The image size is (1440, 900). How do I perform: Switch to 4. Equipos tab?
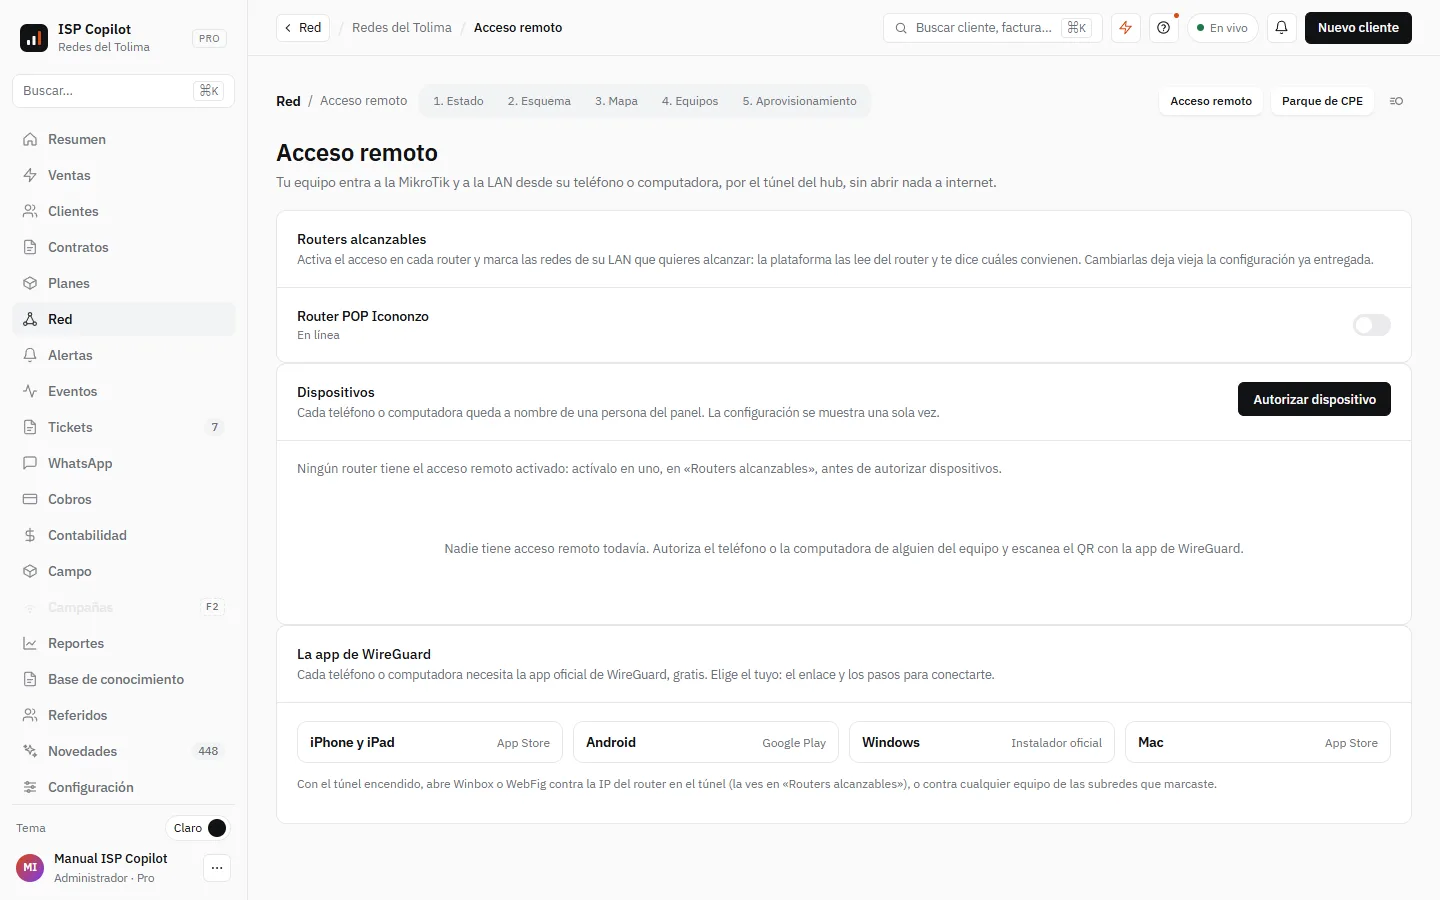pos(690,101)
